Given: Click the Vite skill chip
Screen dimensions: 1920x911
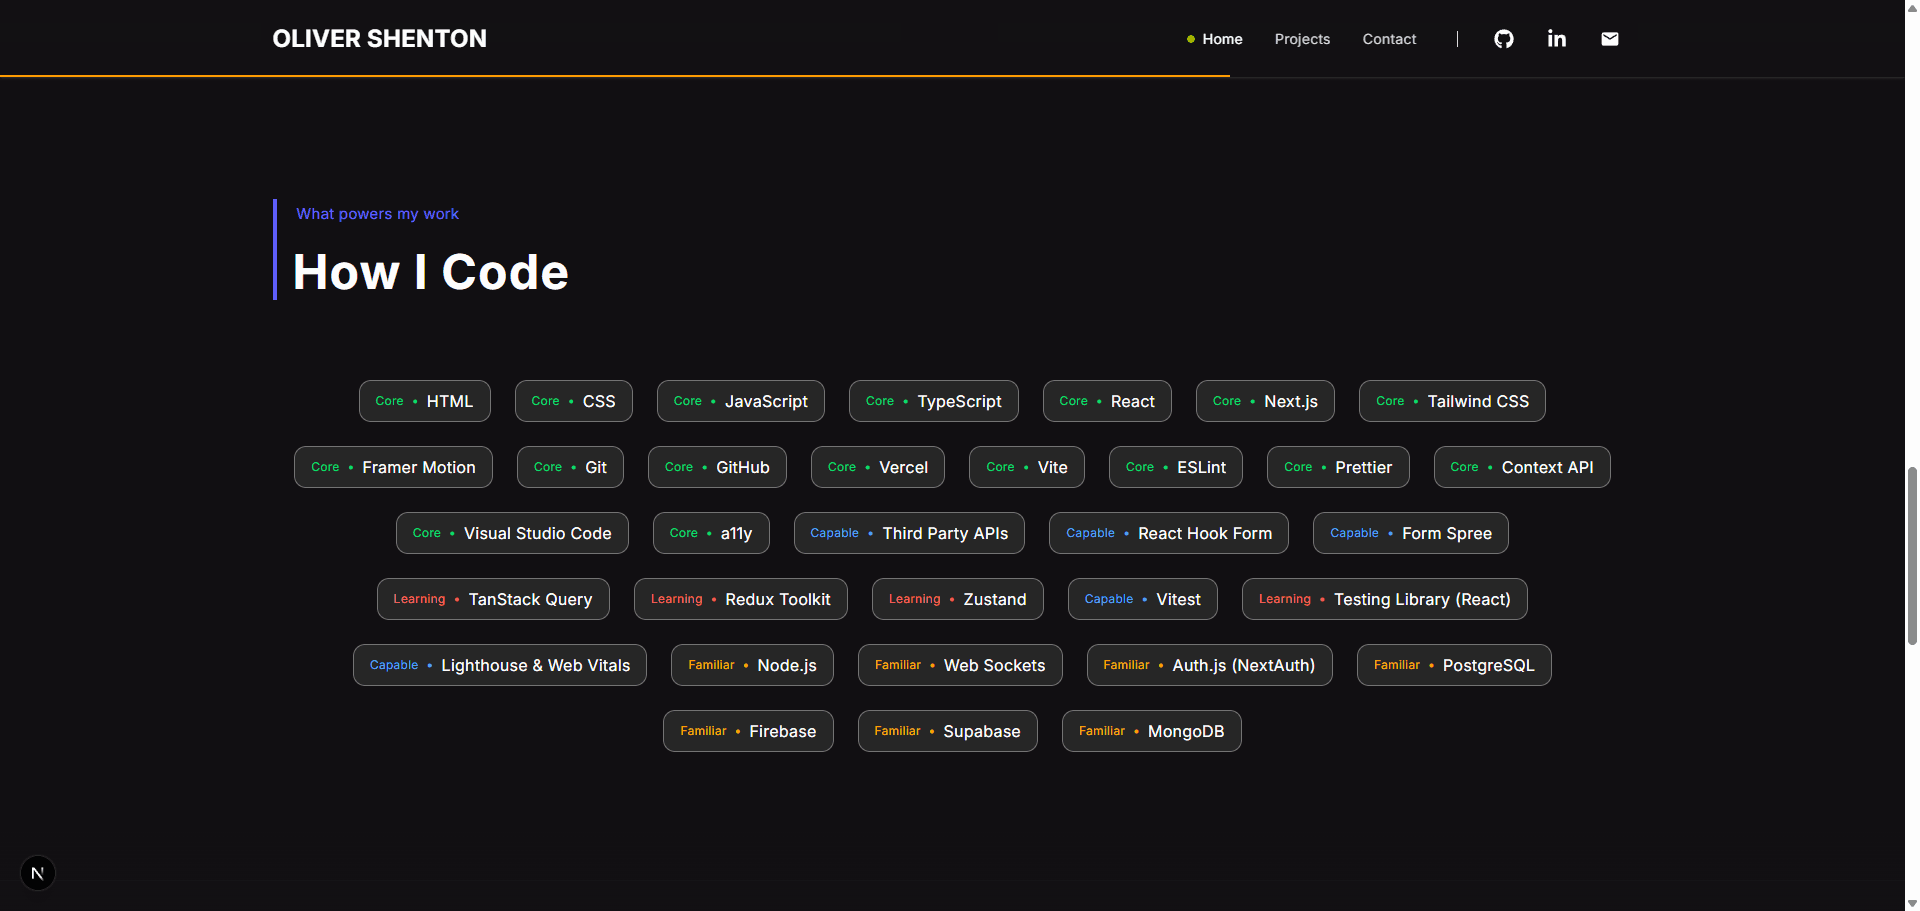Looking at the screenshot, I should [x=1027, y=467].
